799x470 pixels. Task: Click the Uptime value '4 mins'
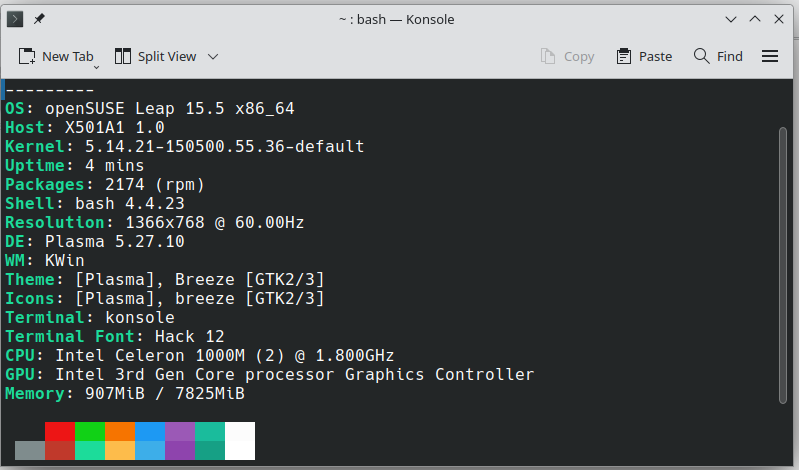[115, 166]
